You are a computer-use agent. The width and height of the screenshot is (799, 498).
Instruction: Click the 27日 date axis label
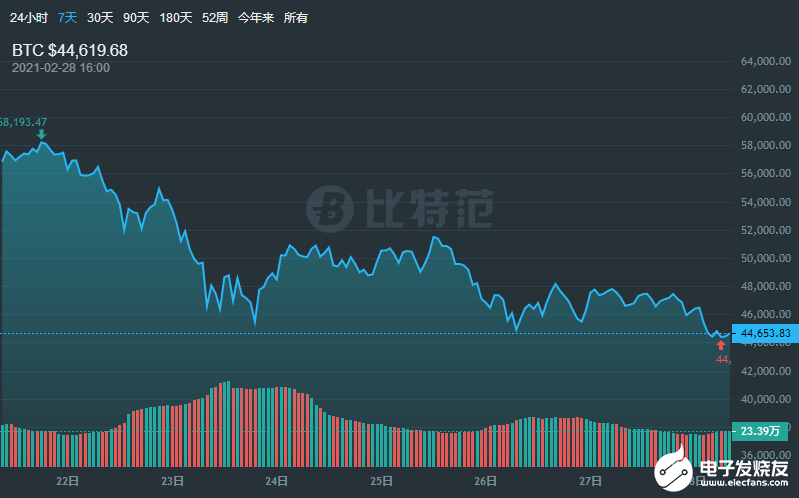click(590, 481)
